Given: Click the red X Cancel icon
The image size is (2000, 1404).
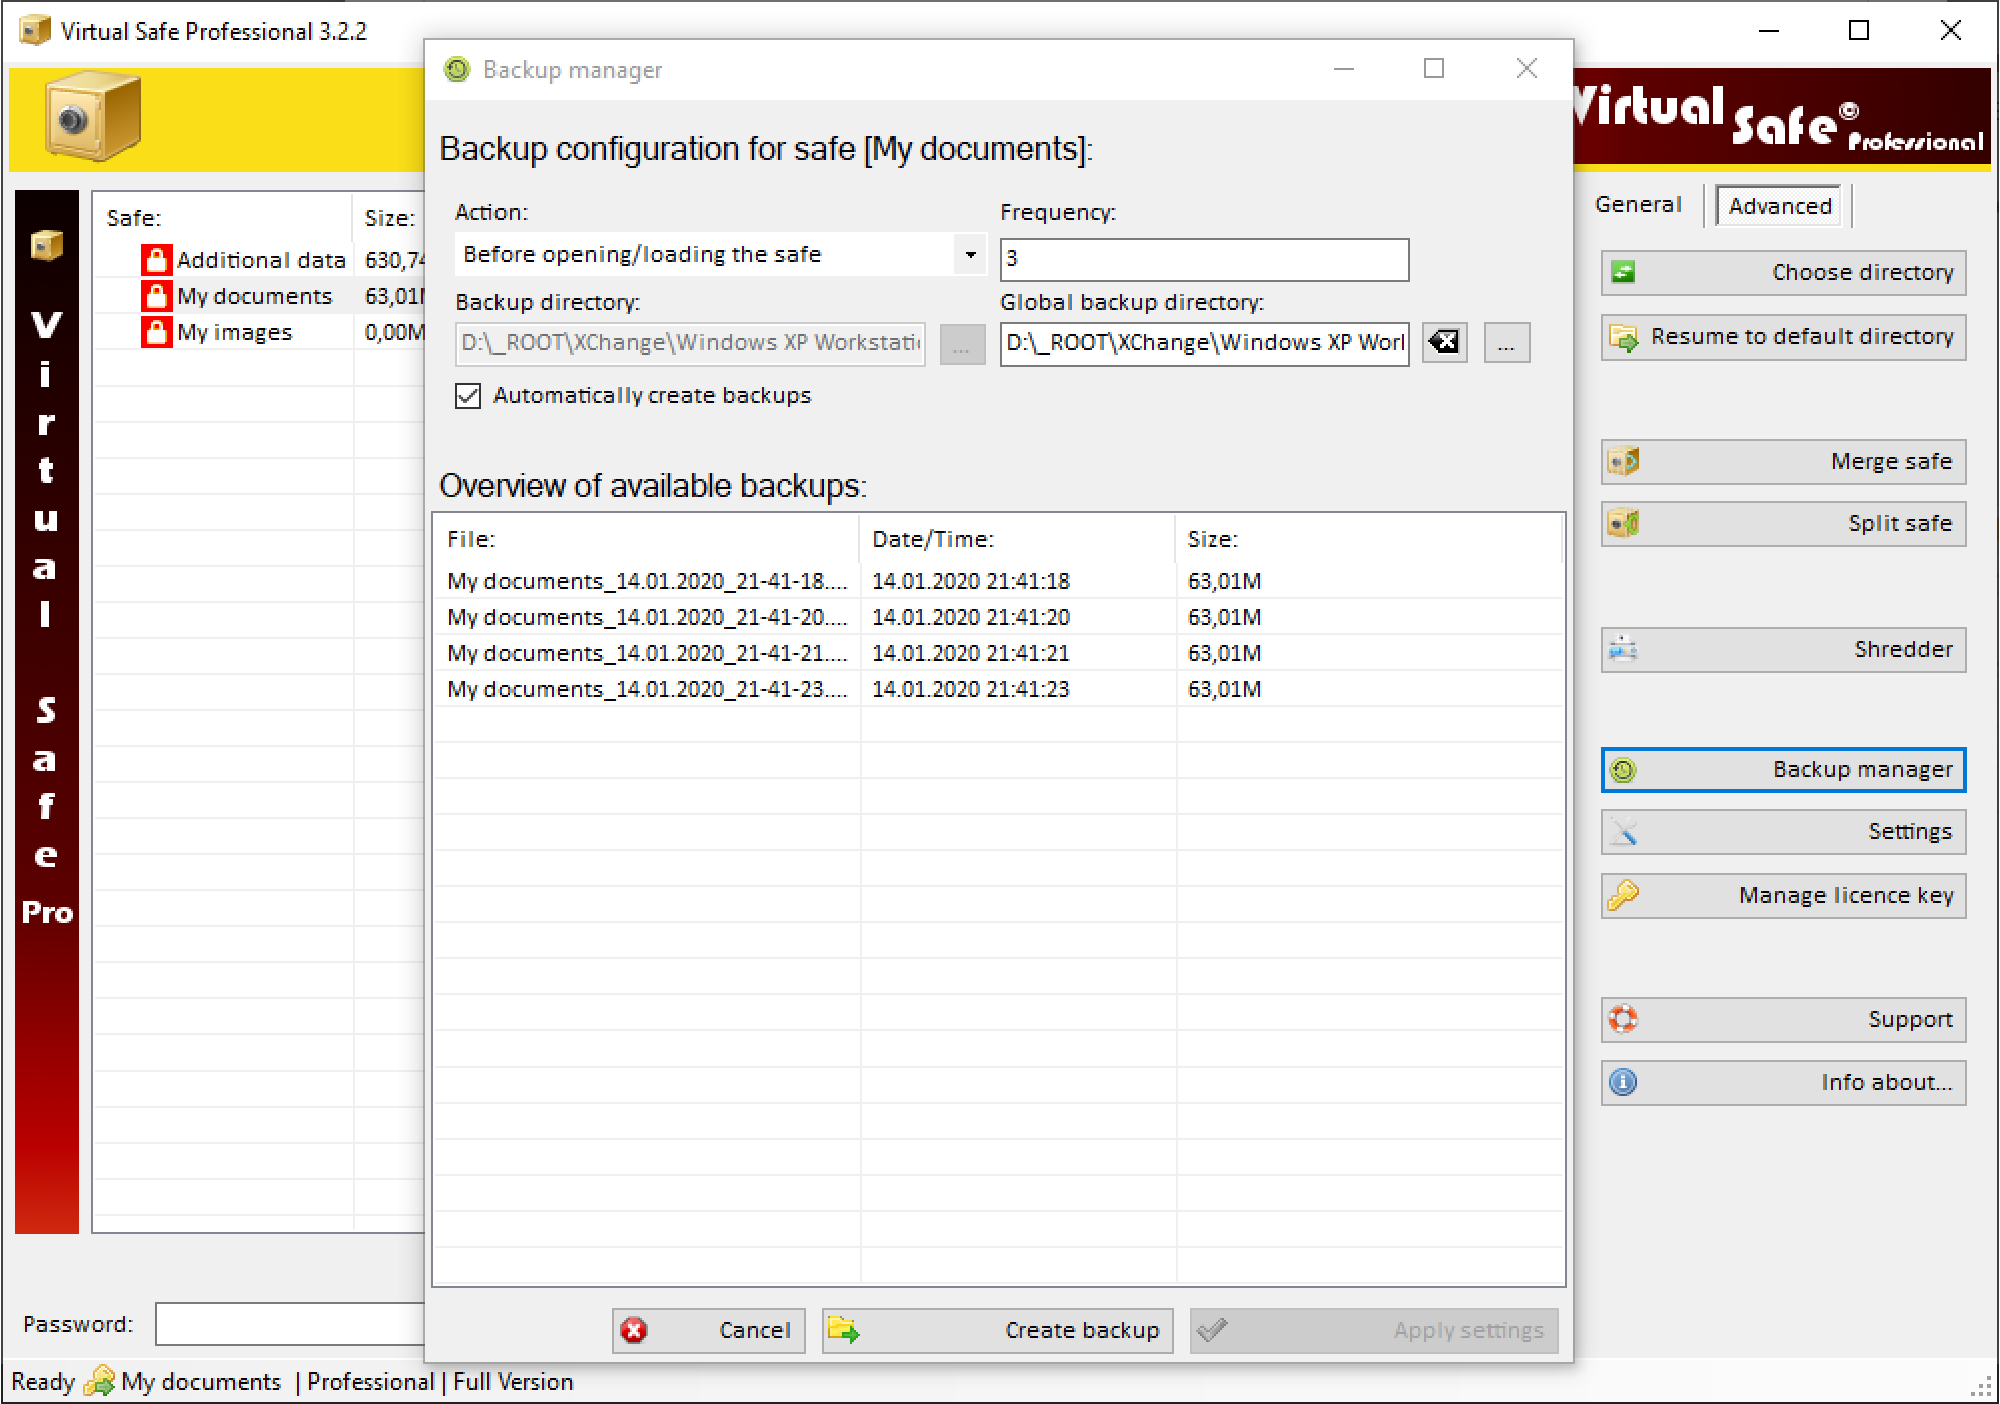Looking at the screenshot, I should pos(634,1330).
